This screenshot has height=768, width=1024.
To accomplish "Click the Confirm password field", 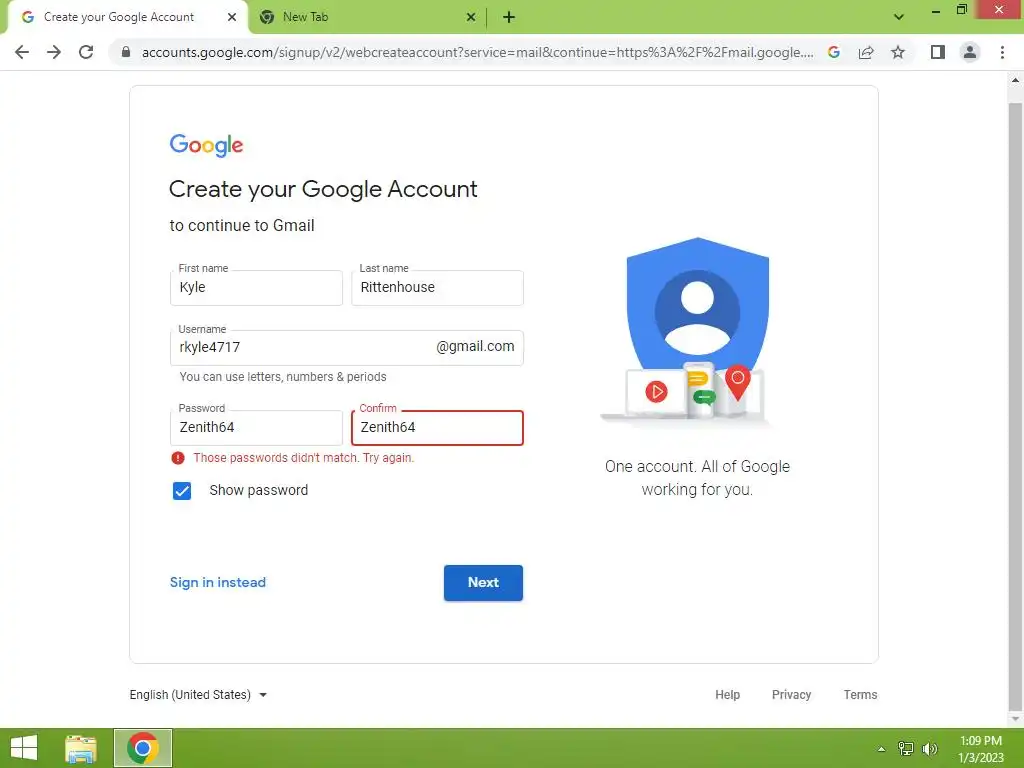I will pyautogui.click(x=438, y=428).
